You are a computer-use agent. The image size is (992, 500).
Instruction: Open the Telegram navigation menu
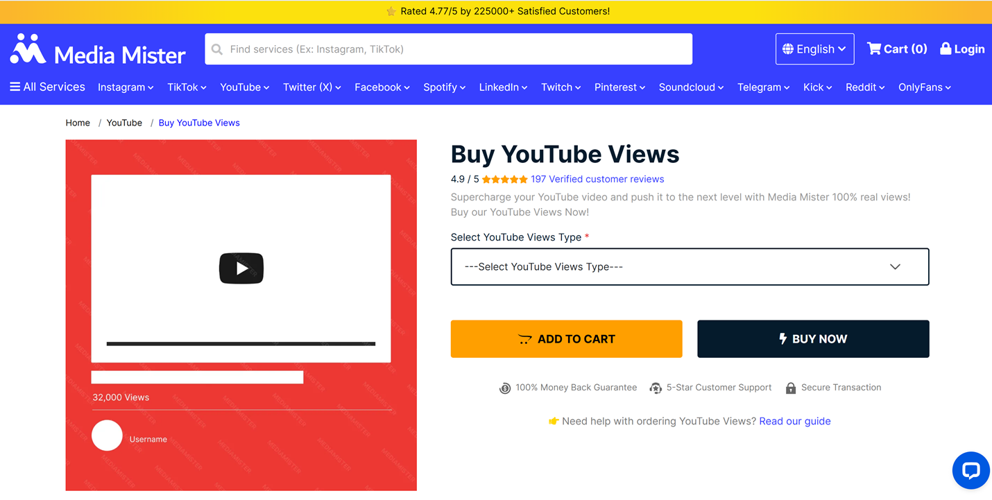point(763,88)
